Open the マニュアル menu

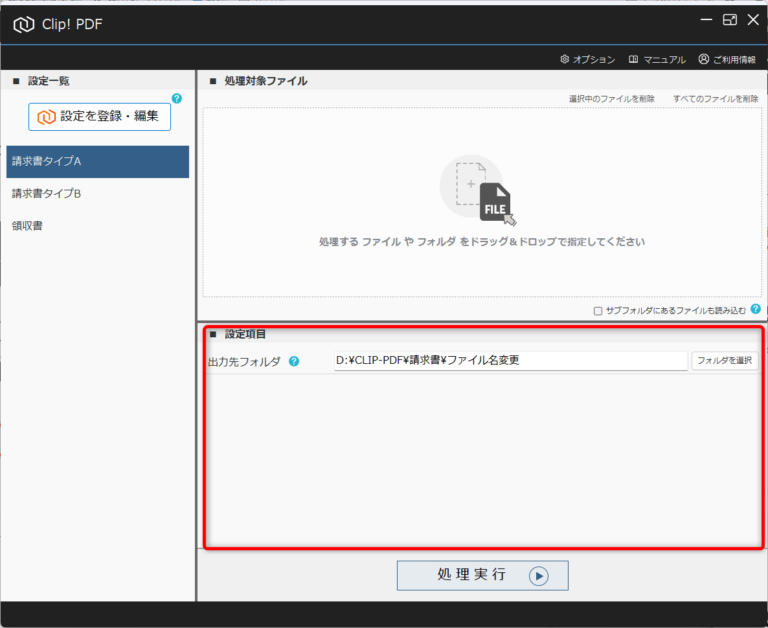point(657,59)
